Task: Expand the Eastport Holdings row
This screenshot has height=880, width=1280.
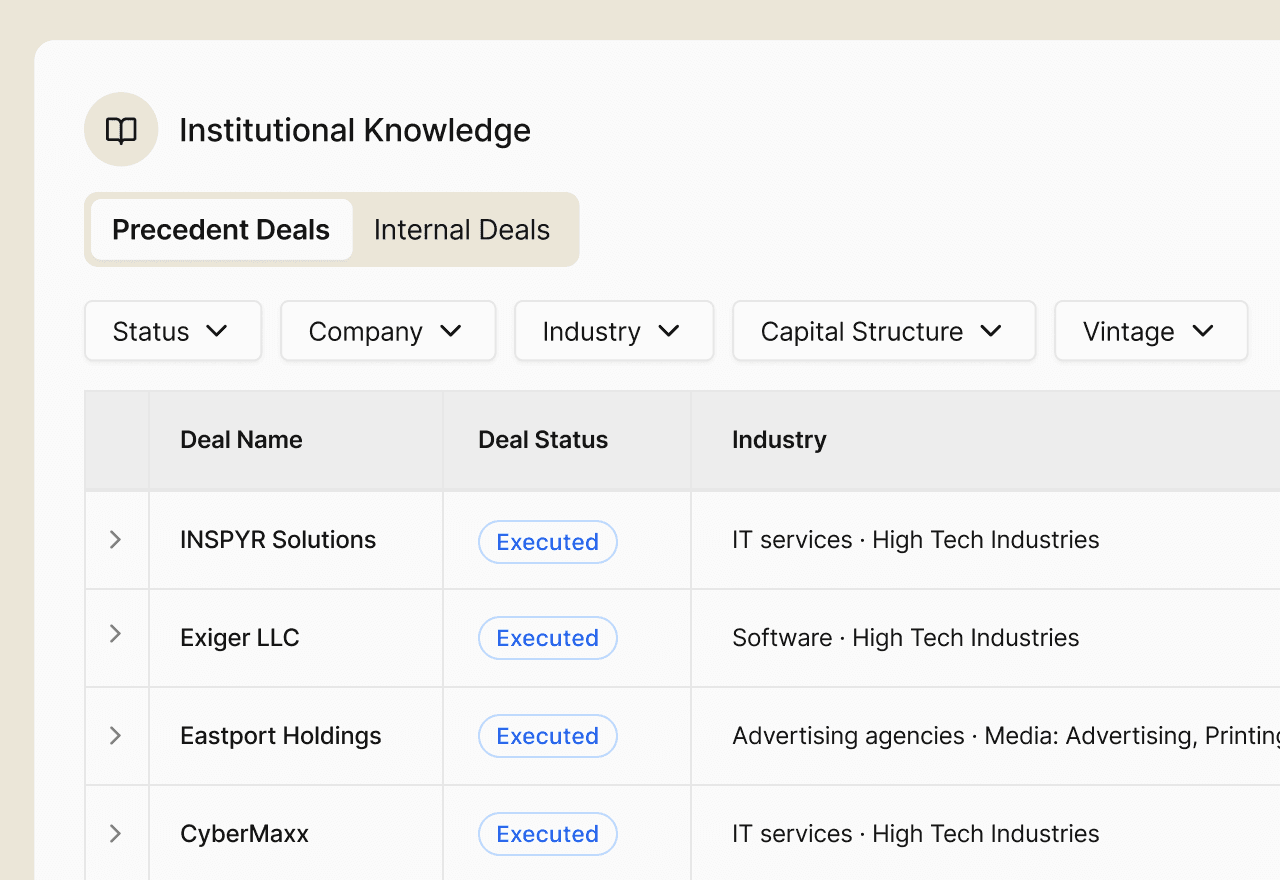Action: 115,736
